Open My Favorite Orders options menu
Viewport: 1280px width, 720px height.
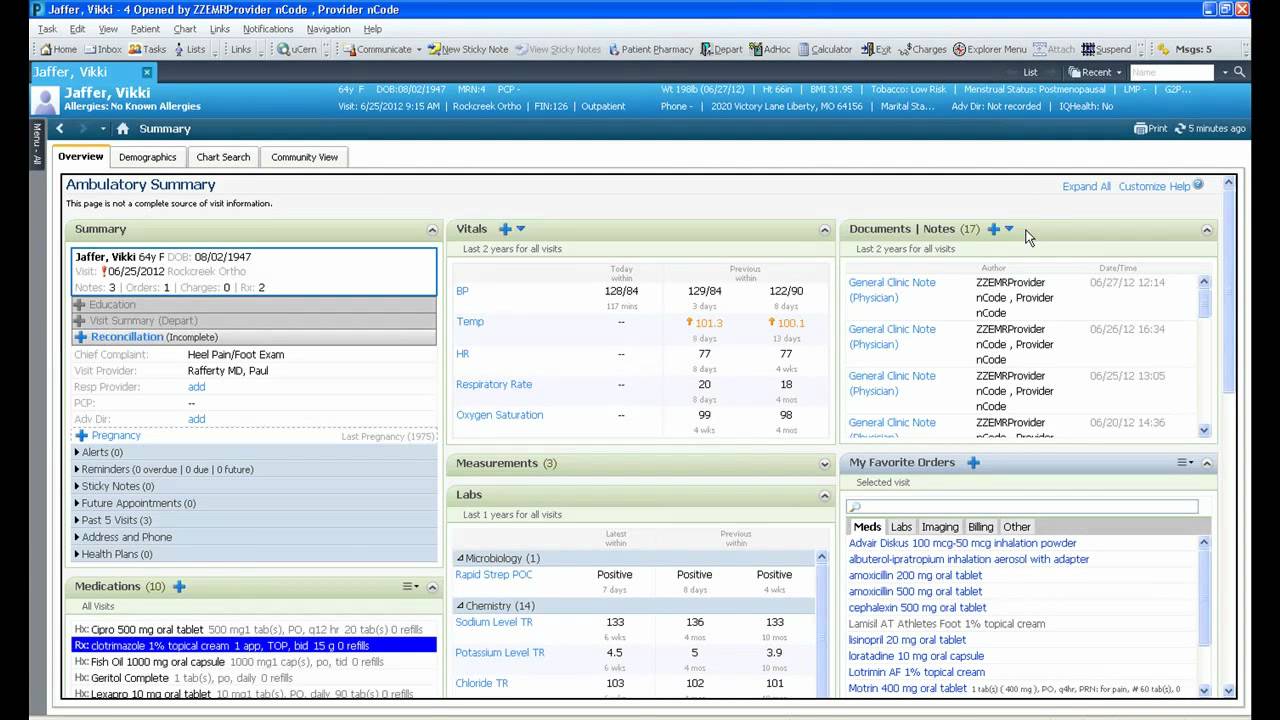point(1185,463)
